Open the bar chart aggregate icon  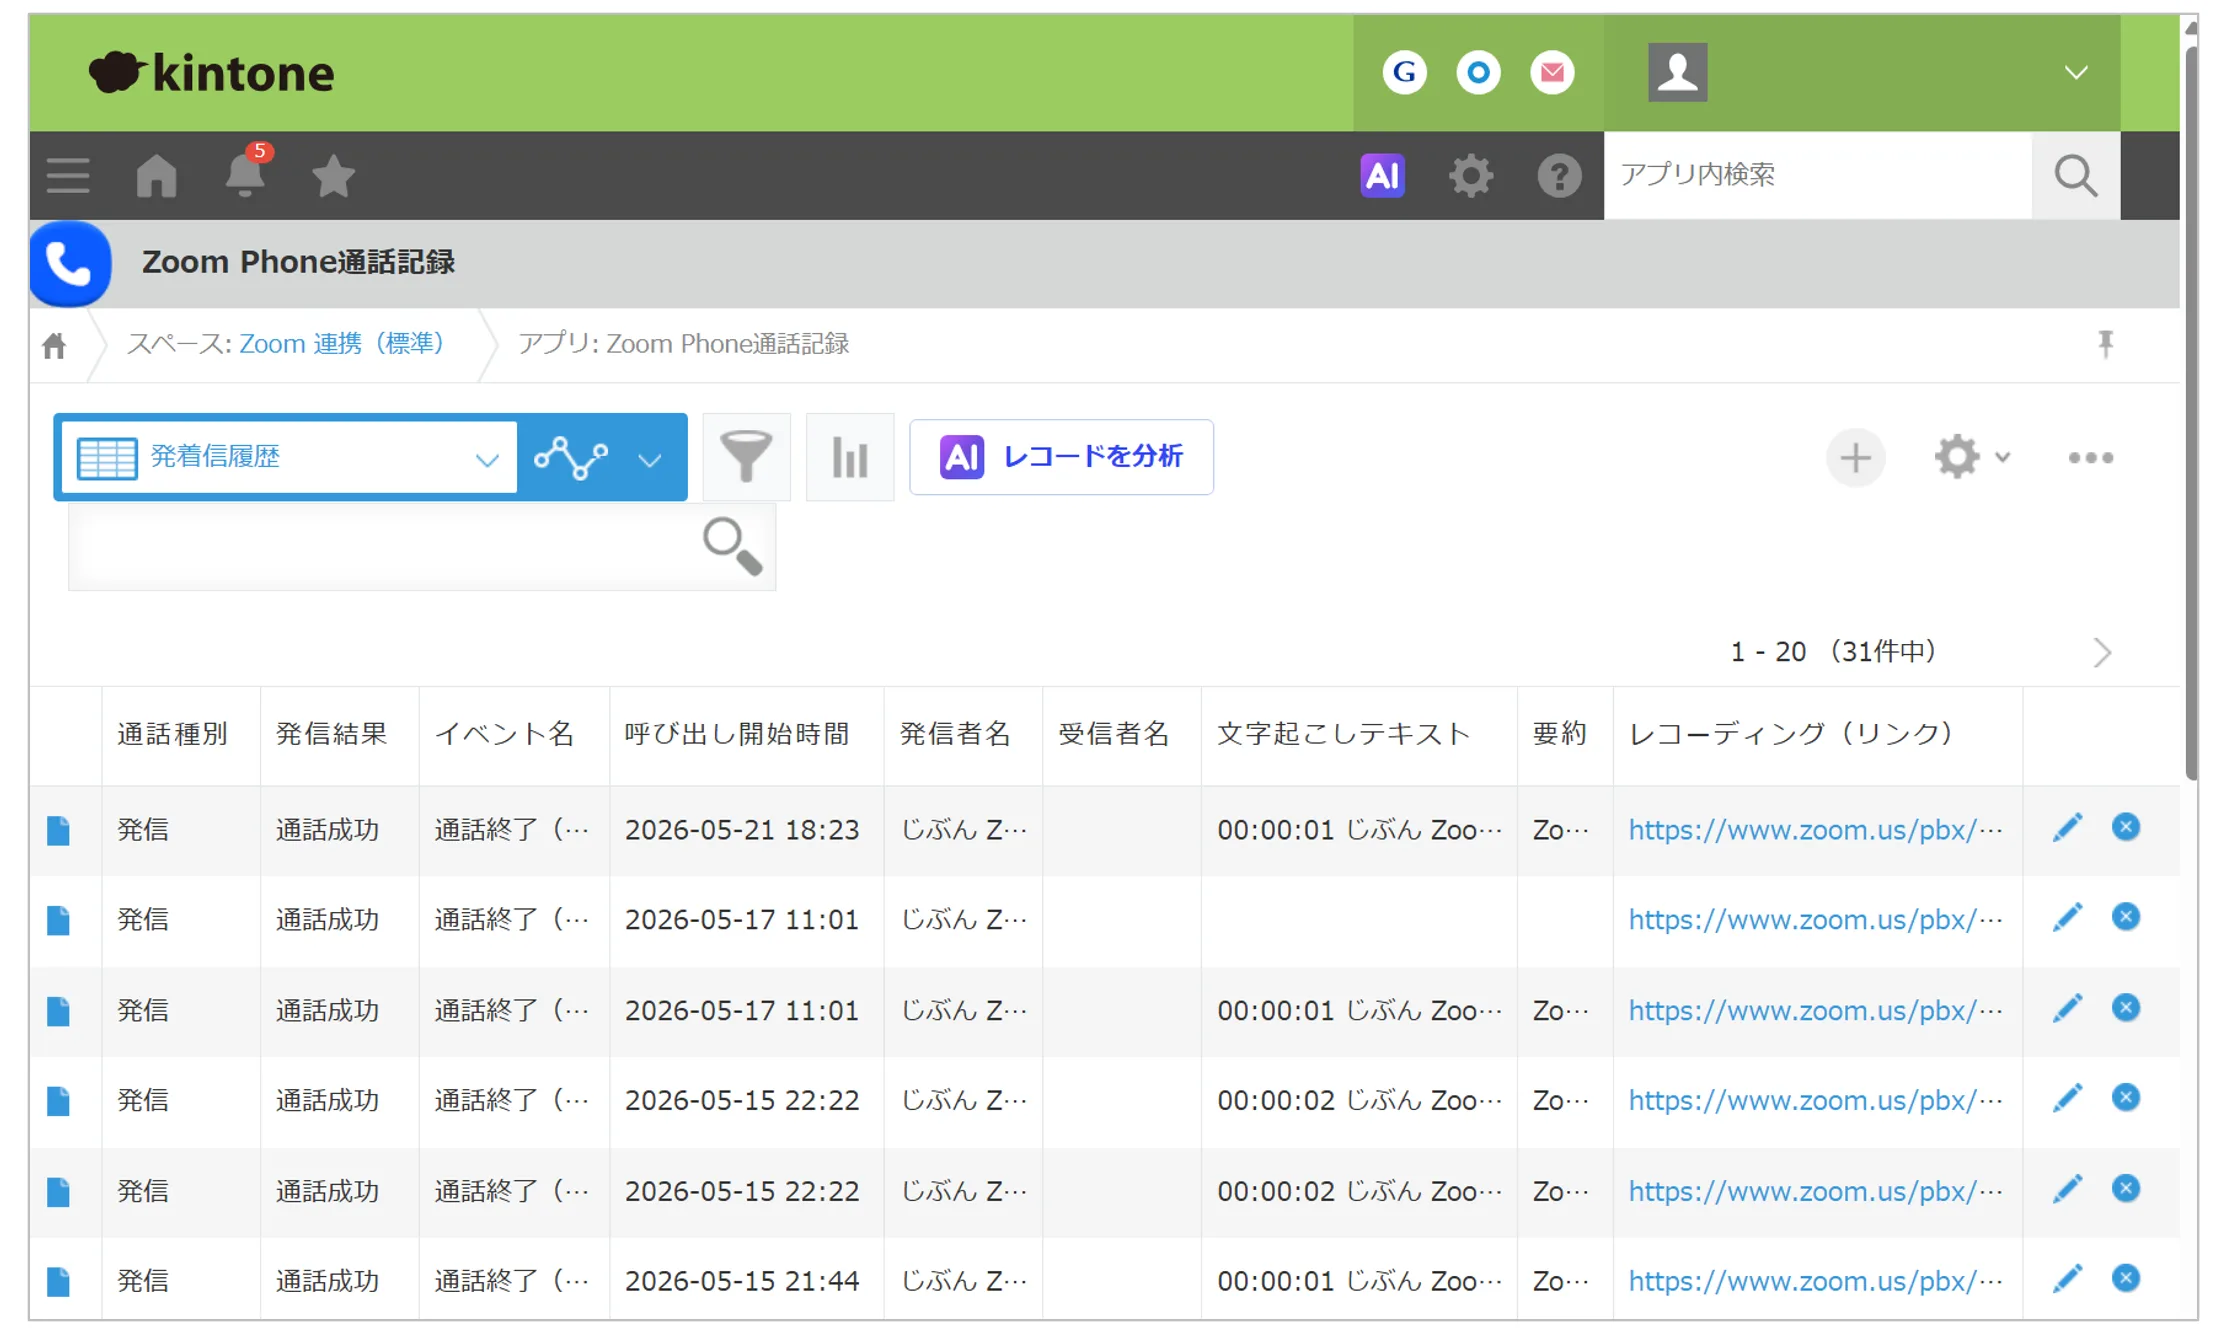click(850, 457)
